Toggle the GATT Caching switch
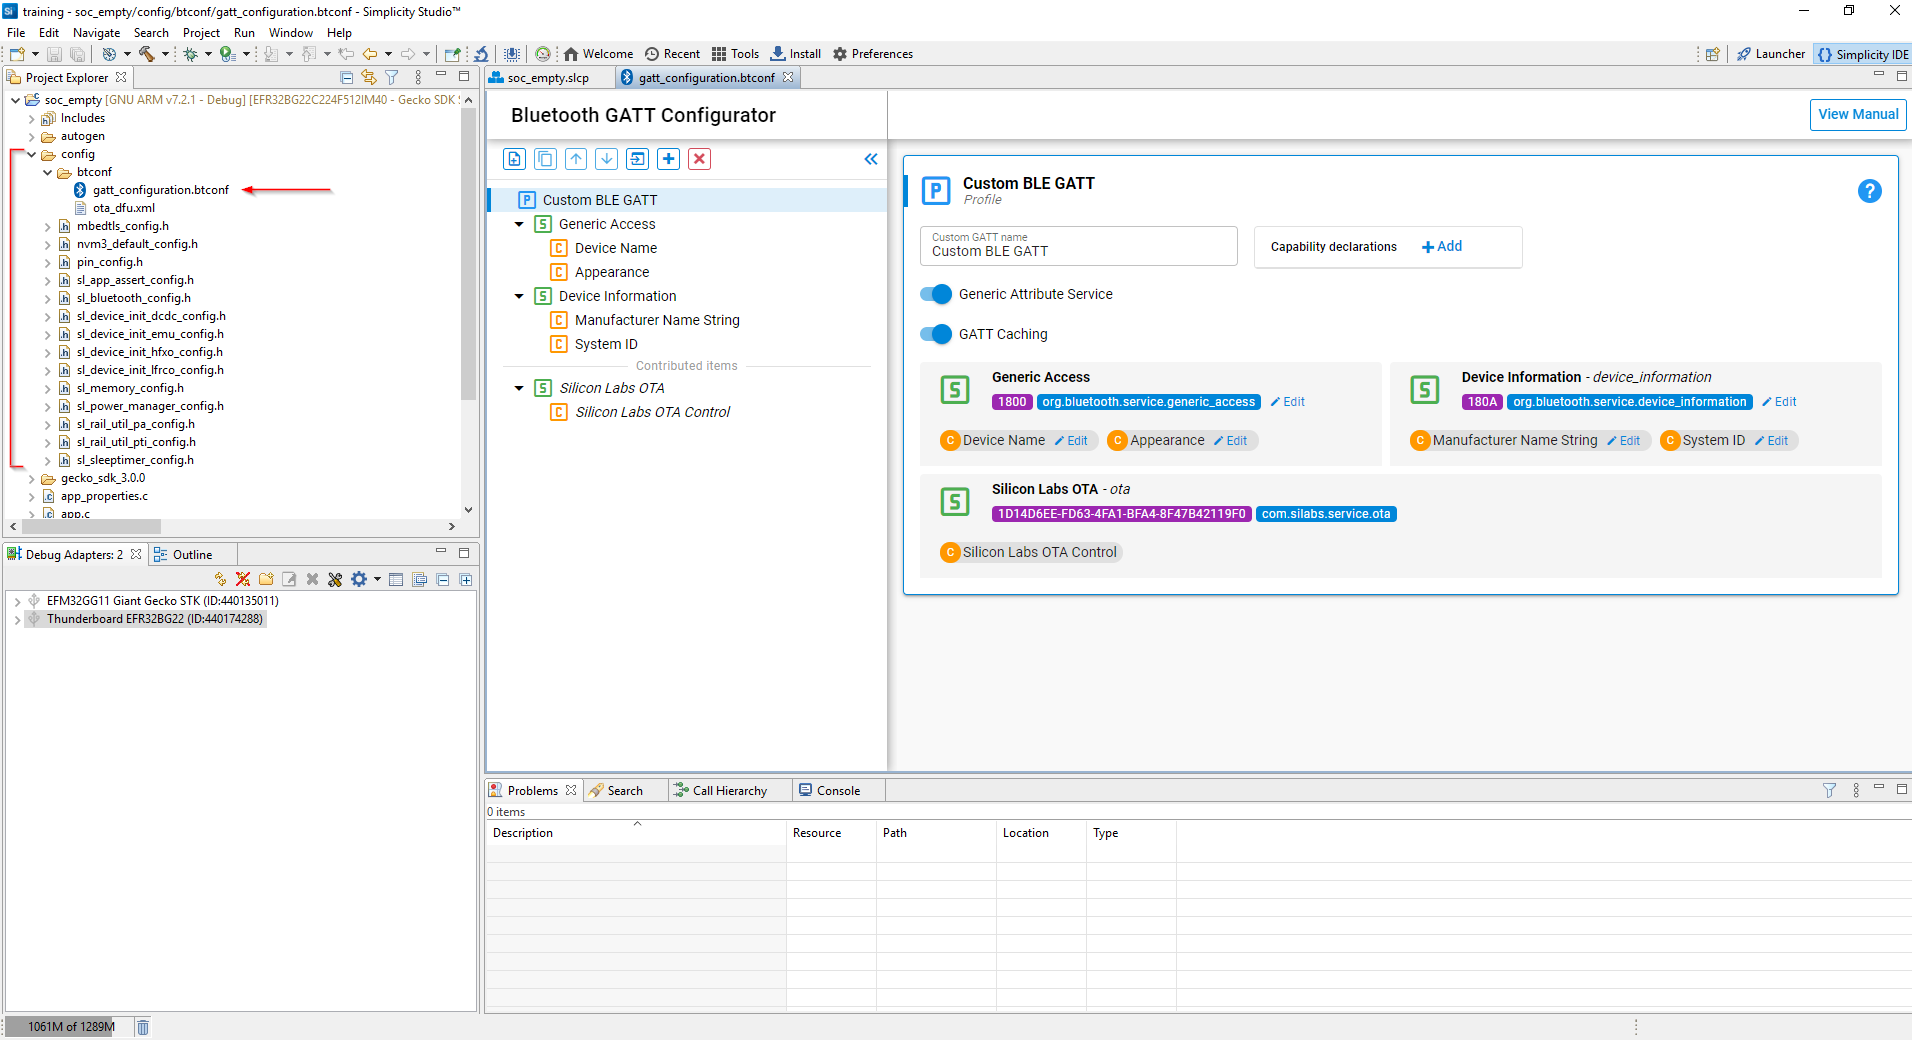 pyautogui.click(x=936, y=334)
